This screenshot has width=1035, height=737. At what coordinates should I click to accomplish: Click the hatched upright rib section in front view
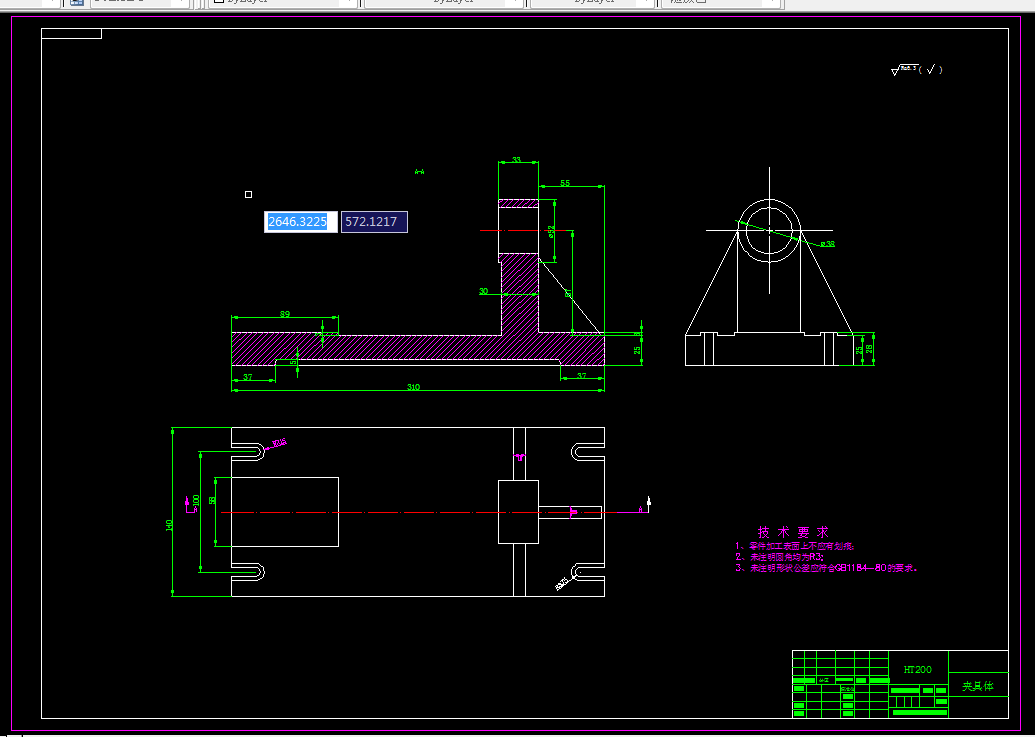tap(519, 295)
